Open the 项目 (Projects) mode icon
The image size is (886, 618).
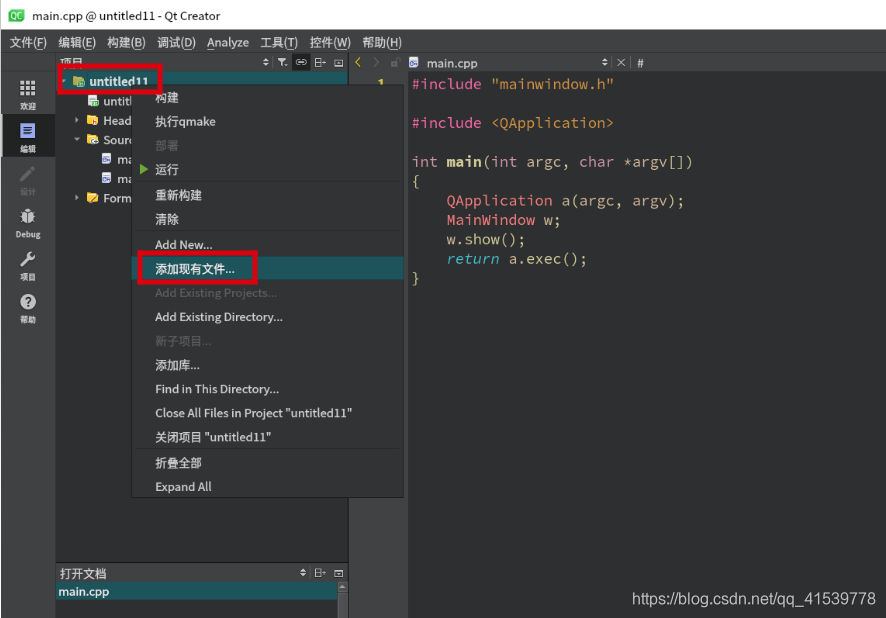(x=27, y=262)
